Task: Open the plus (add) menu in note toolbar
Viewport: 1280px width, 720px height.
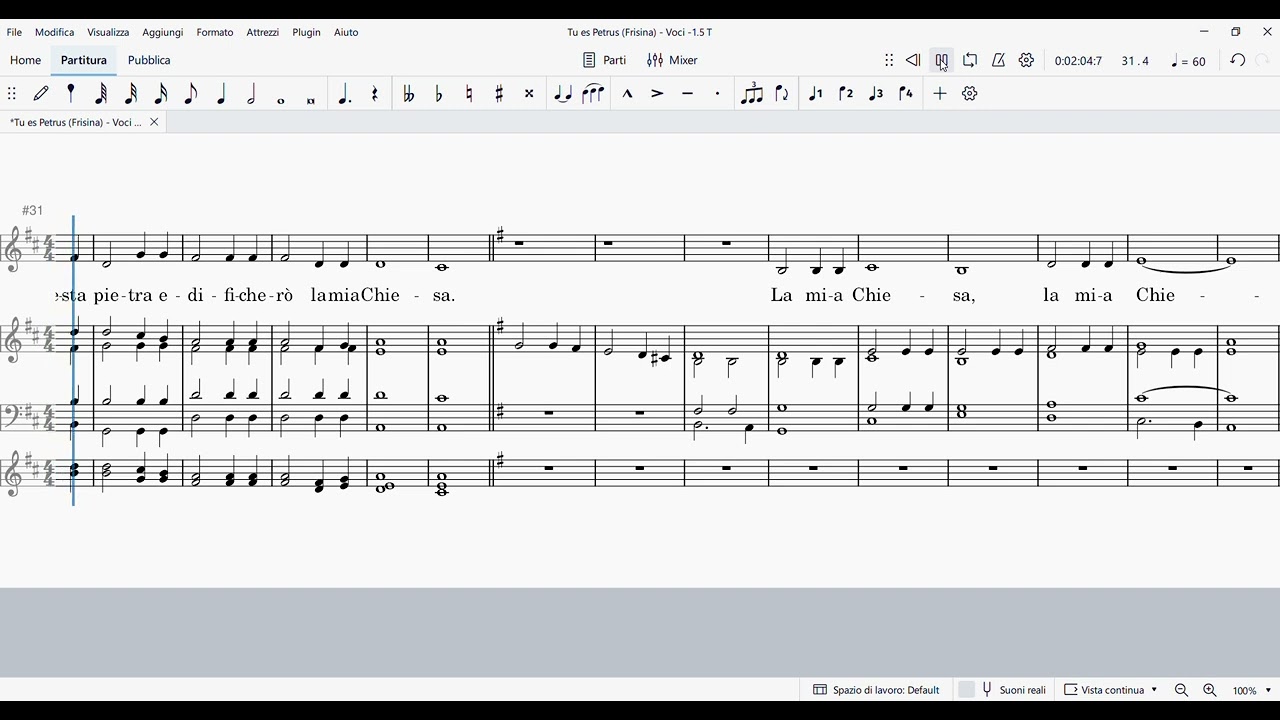Action: tap(940, 94)
